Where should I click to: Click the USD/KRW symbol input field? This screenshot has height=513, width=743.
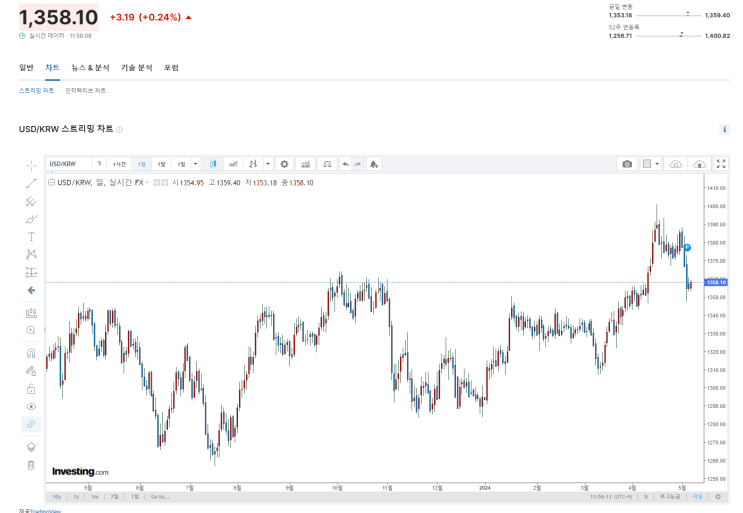[x=69, y=164]
